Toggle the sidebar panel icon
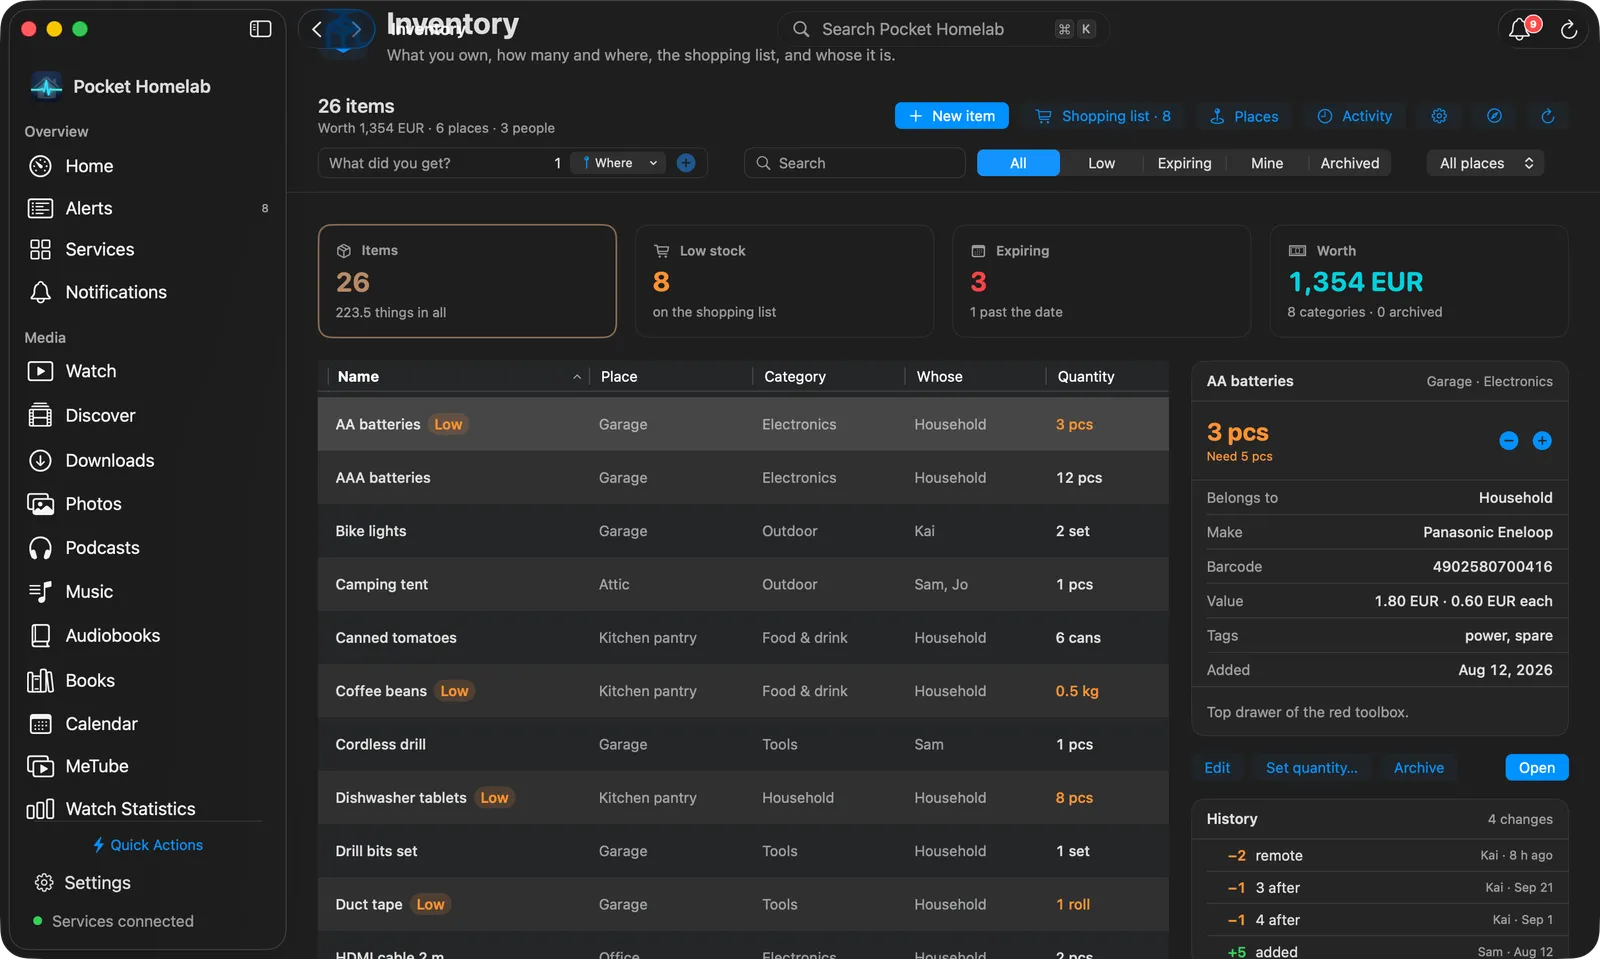This screenshot has height=959, width=1600. tap(260, 29)
